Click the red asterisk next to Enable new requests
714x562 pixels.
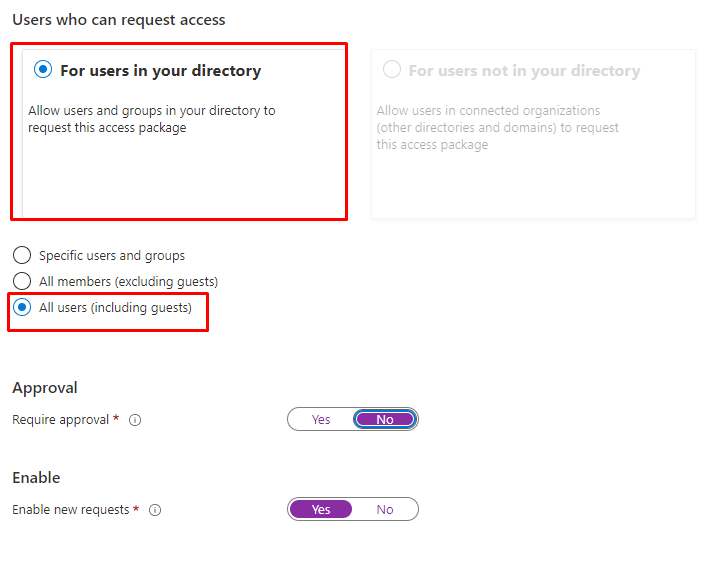pyautogui.click(x=136, y=509)
